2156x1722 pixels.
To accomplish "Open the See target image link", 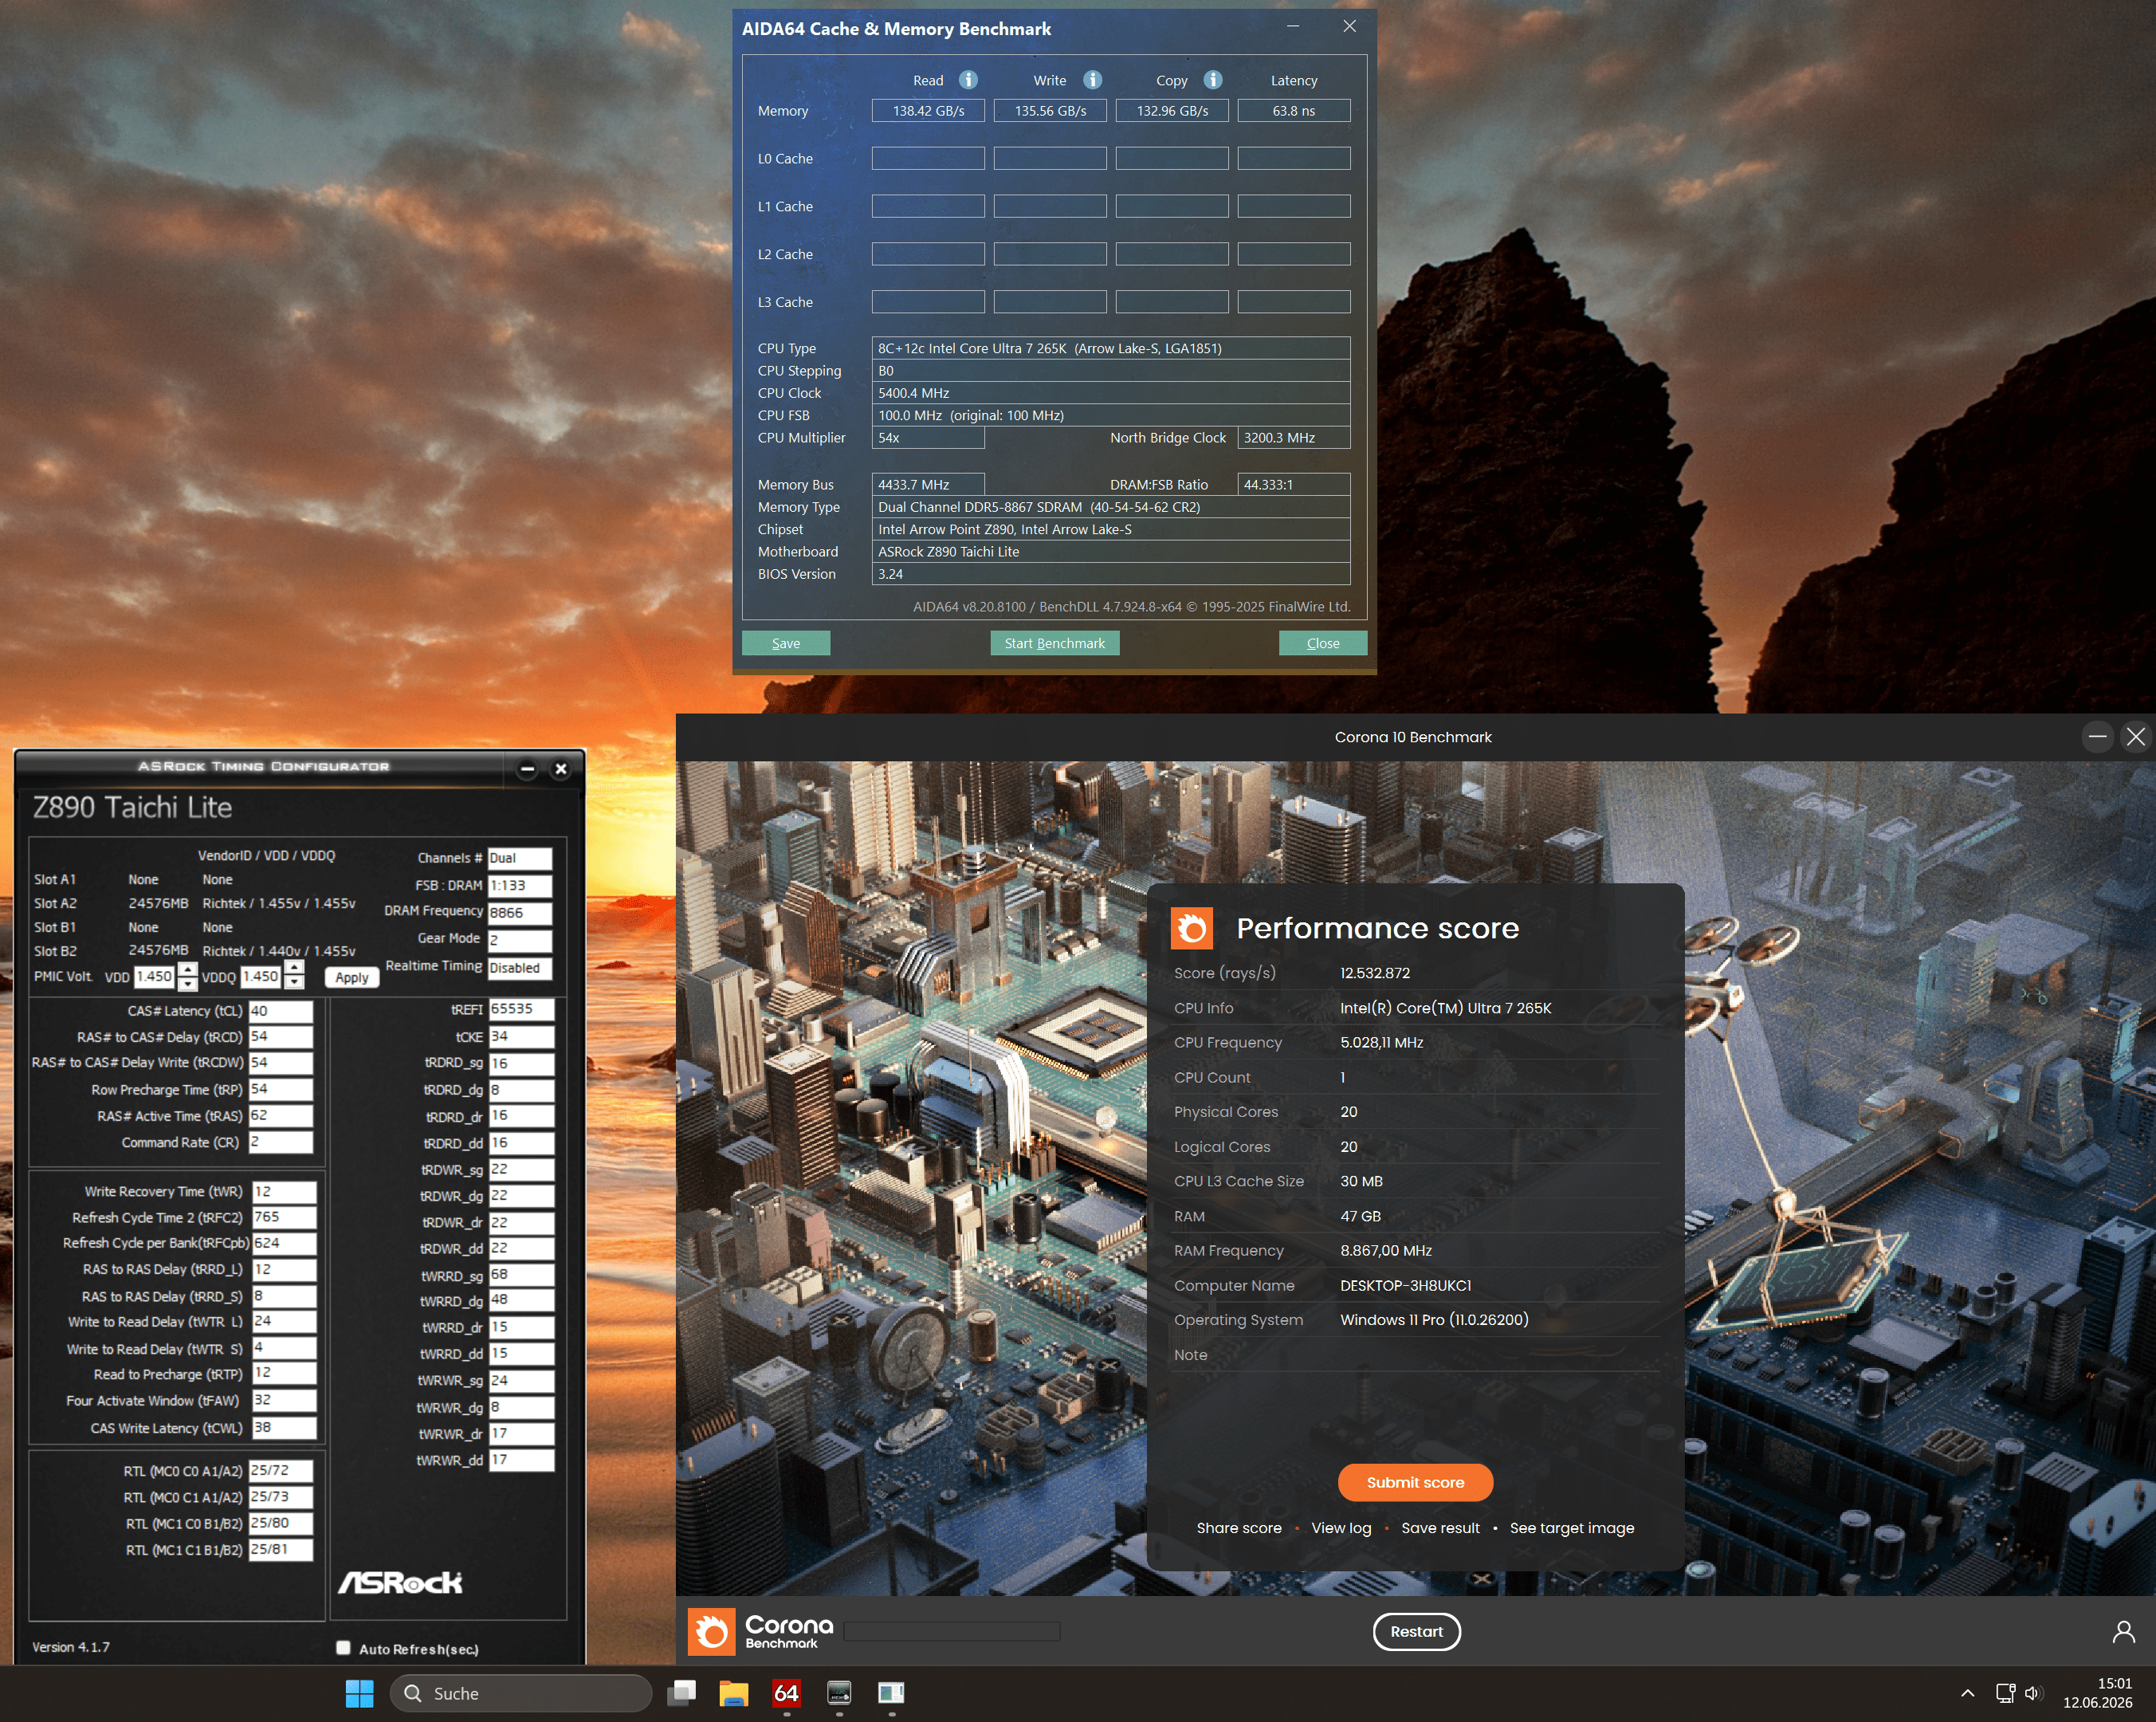I will 1572,1528.
